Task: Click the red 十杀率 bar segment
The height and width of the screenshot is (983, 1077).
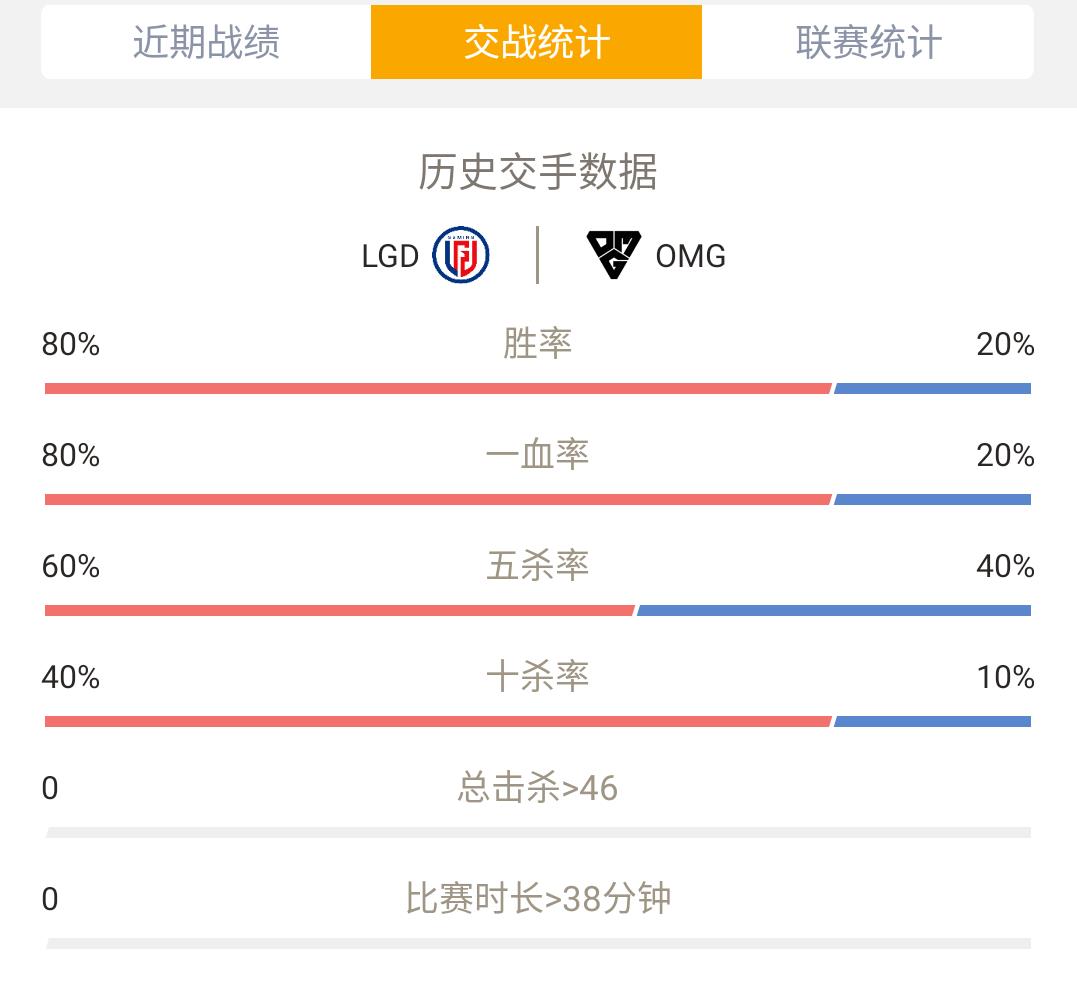Action: click(438, 721)
